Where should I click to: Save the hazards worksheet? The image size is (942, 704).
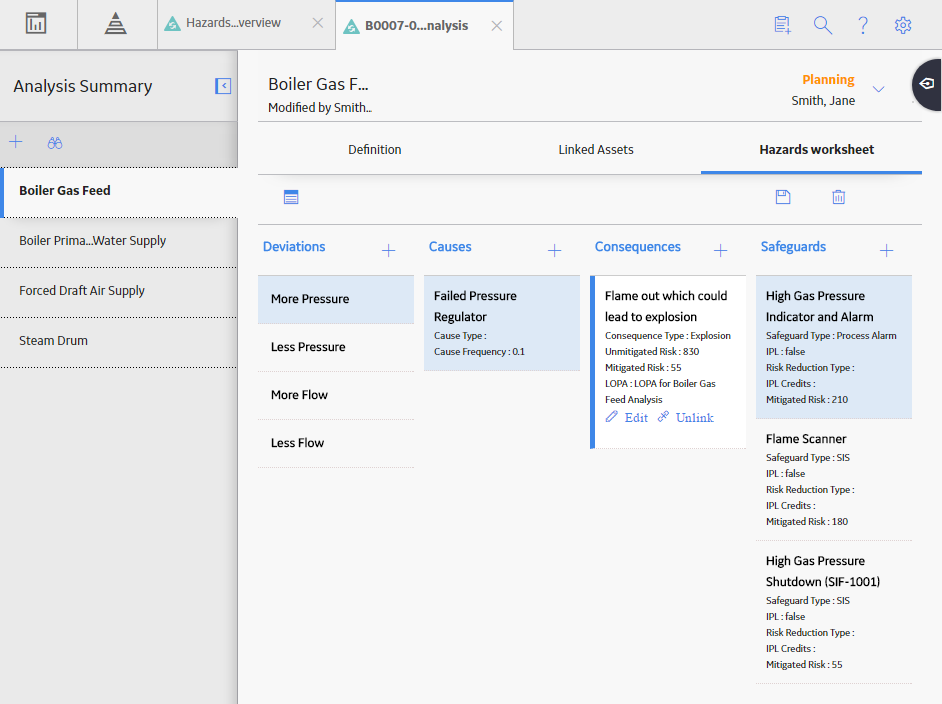[783, 197]
